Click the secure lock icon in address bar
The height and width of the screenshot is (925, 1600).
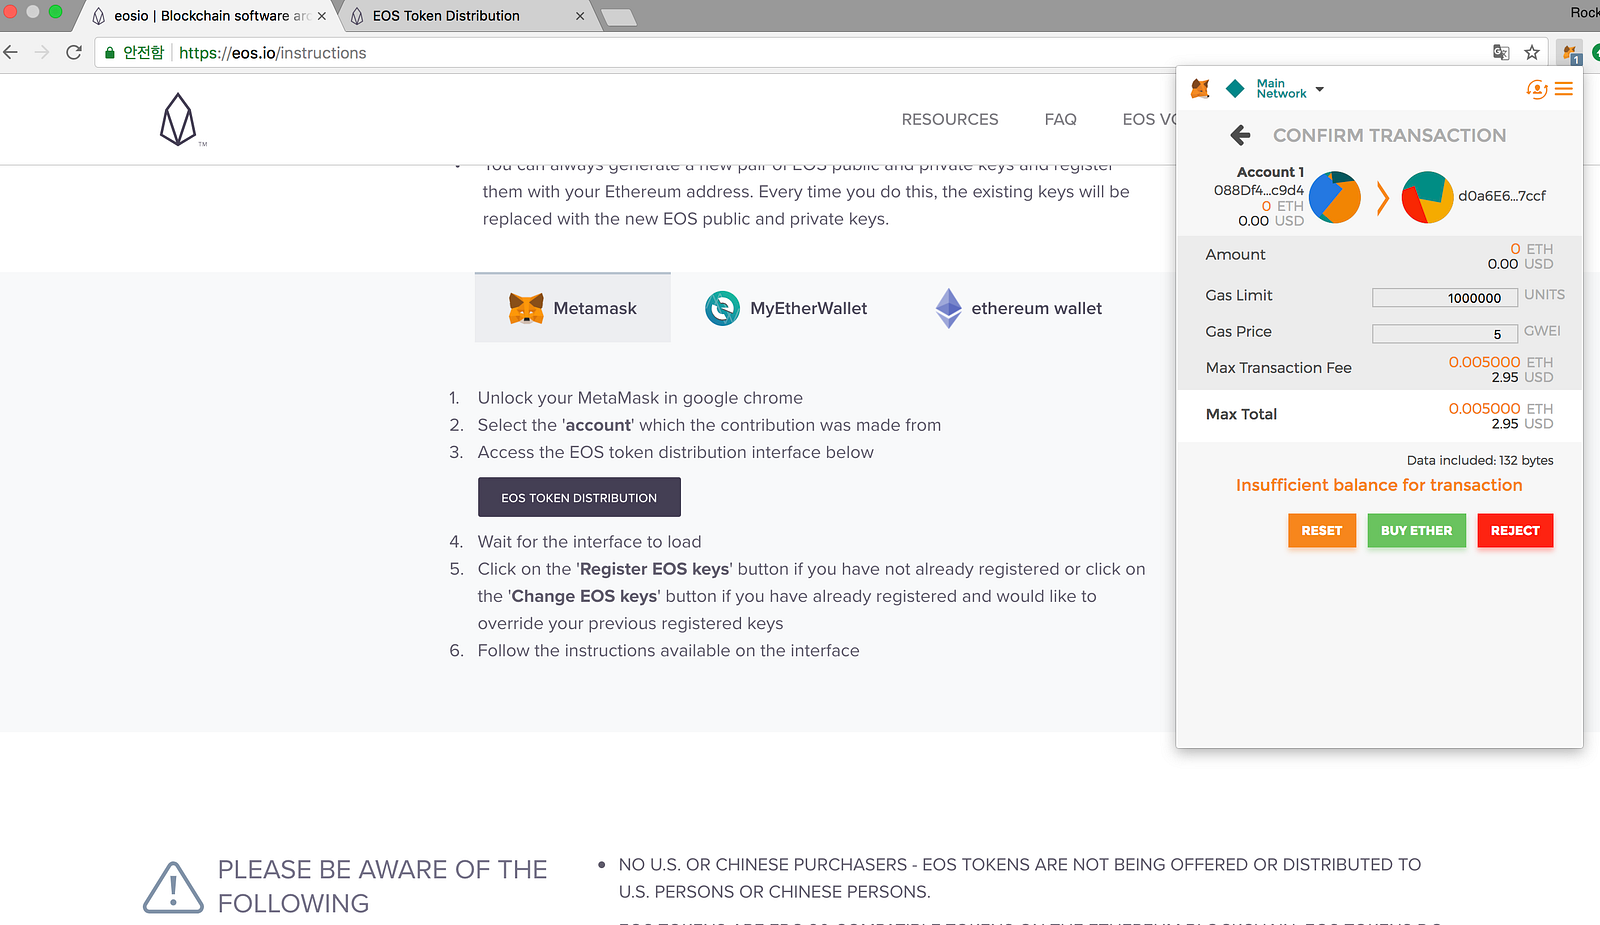coord(110,53)
